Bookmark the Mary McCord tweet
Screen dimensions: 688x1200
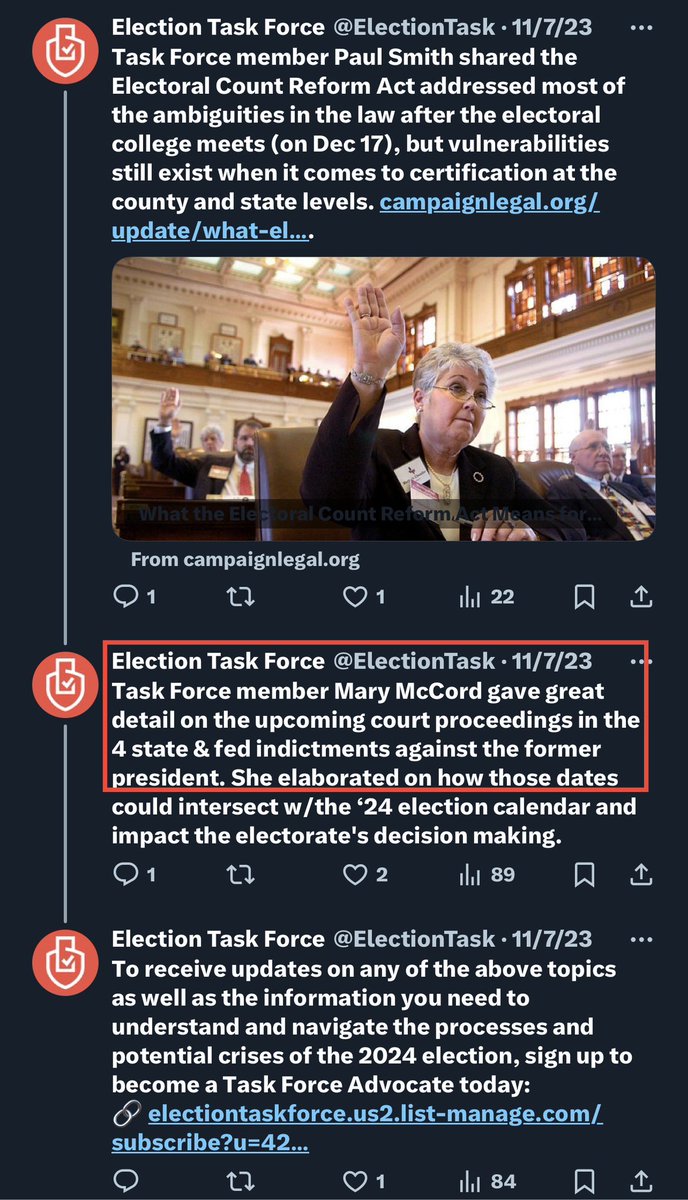click(x=584, y=875)
